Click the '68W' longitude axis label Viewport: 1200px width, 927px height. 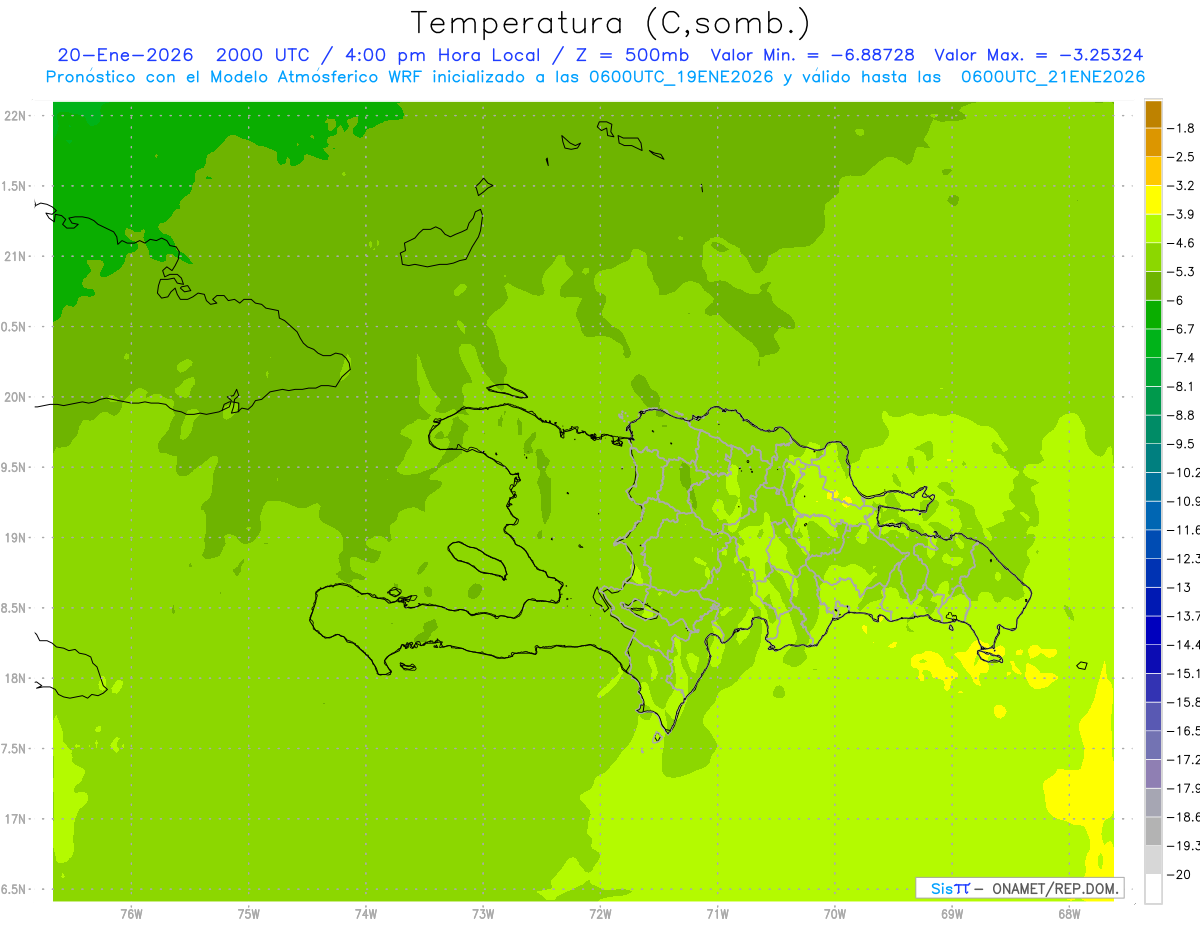(1069, 914)
